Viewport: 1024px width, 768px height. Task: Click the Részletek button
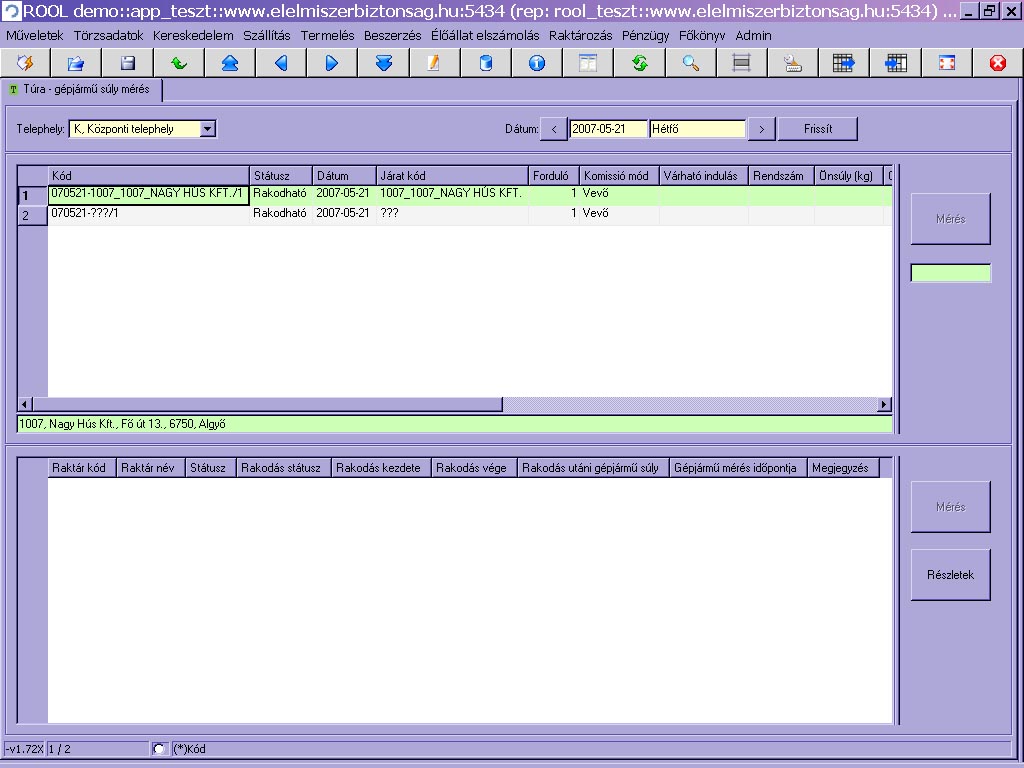(950, 575)
